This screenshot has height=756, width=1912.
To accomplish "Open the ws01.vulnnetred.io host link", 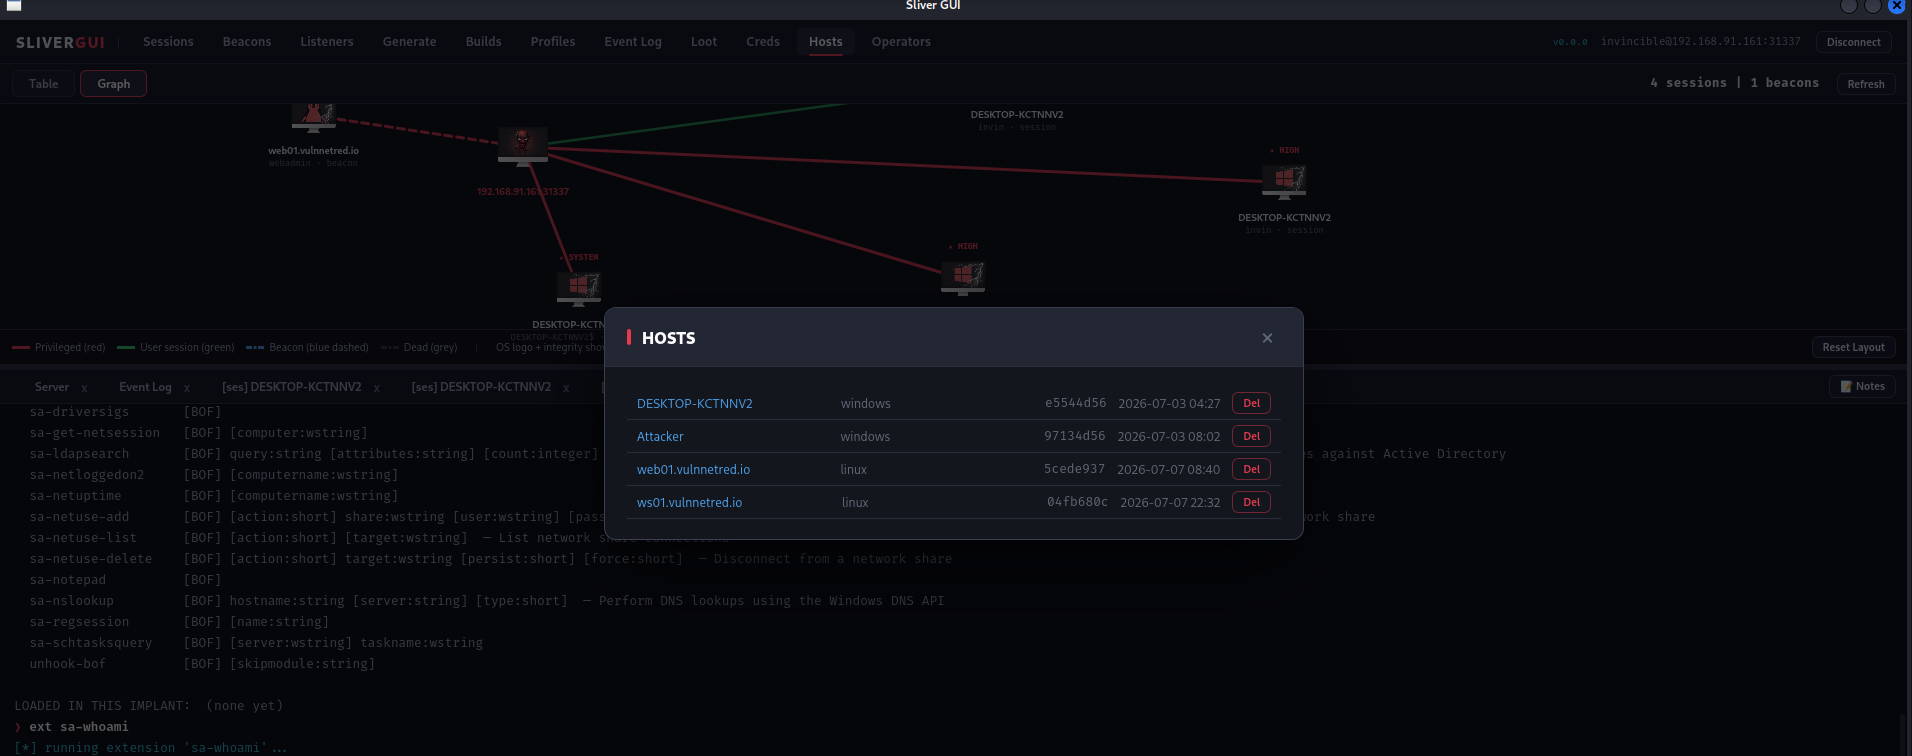I will coord(689,503).
